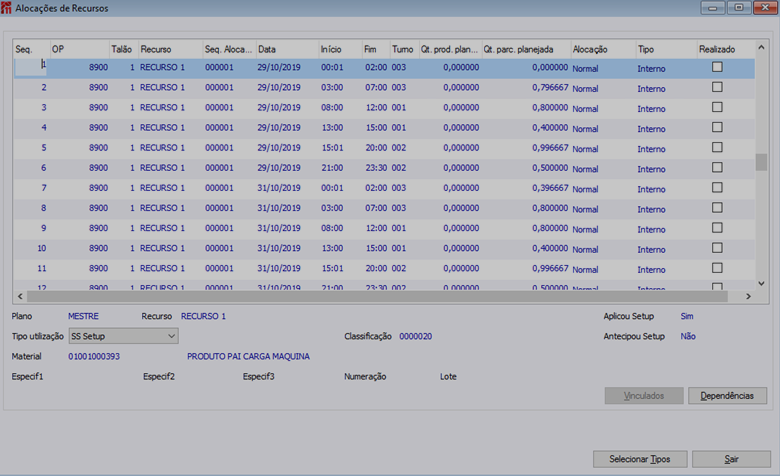Click vertical scrollbar up arrow
Viewport: 780px width, 476px height.
tap(761, 48)
